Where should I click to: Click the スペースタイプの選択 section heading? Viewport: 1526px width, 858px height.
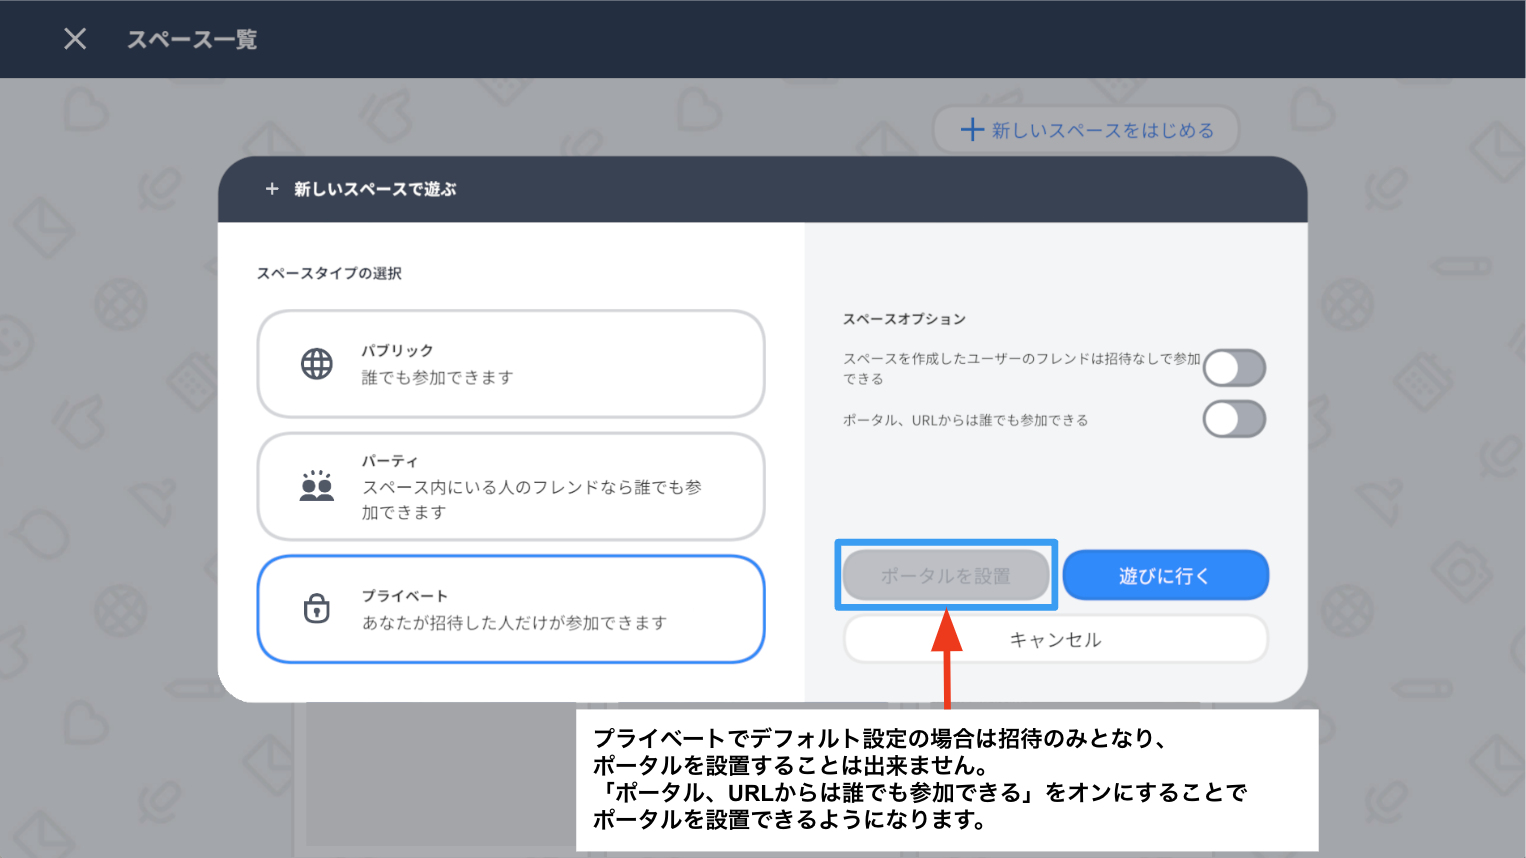click(x=329, y=274)
